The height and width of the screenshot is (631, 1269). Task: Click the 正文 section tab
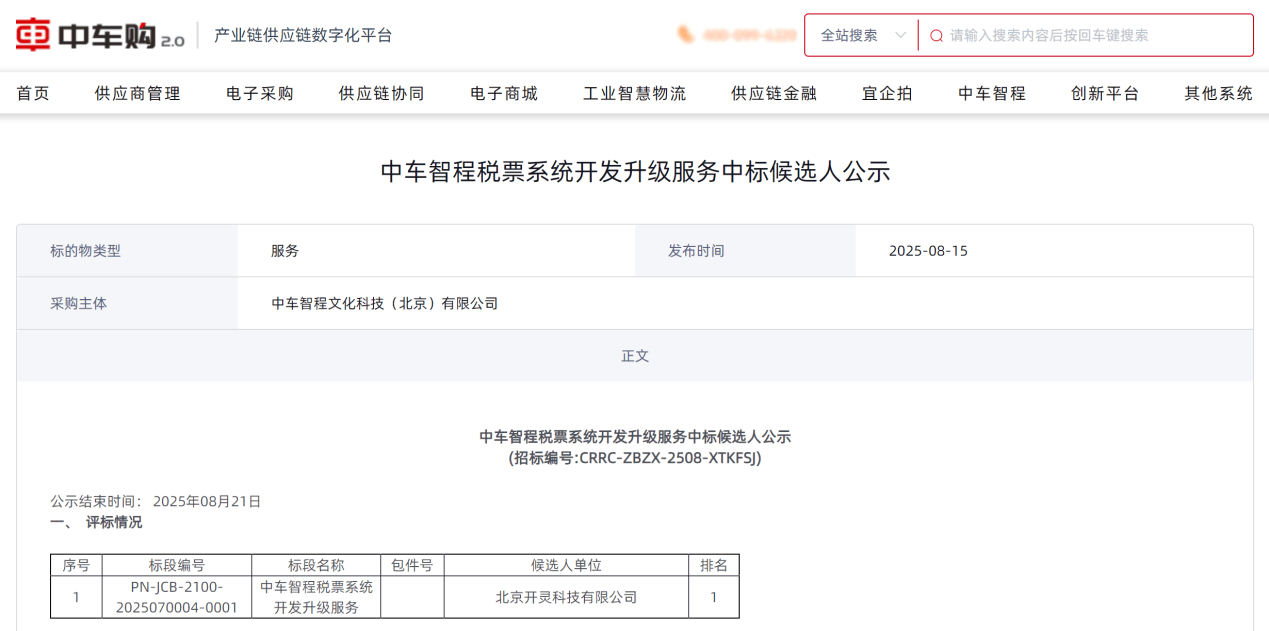(635, 356)
